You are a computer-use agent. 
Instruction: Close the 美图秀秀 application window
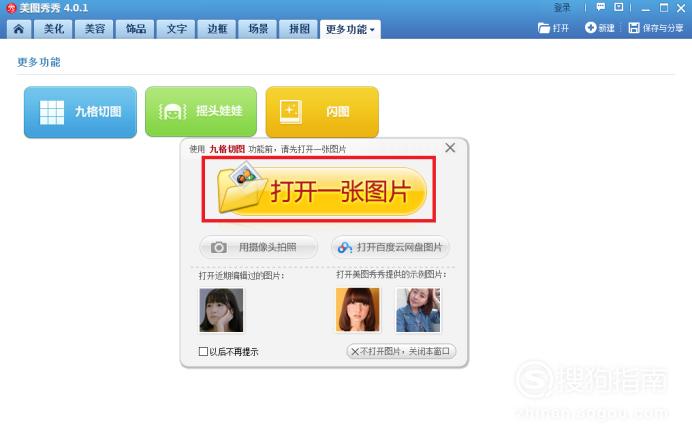tap(681, 8)
